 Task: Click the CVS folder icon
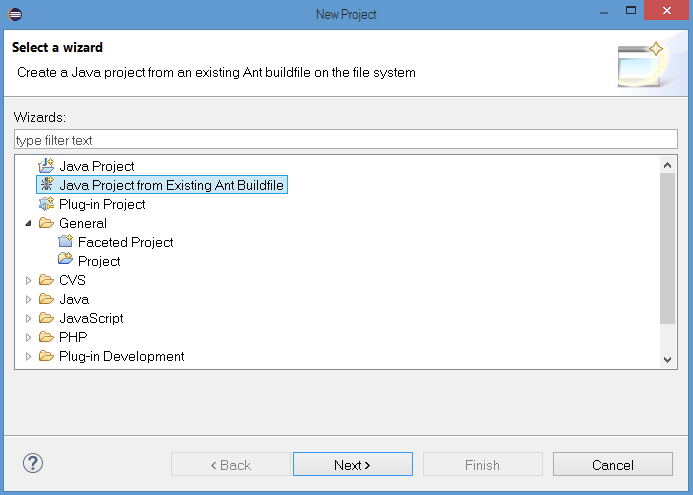[x=46, y=280]
